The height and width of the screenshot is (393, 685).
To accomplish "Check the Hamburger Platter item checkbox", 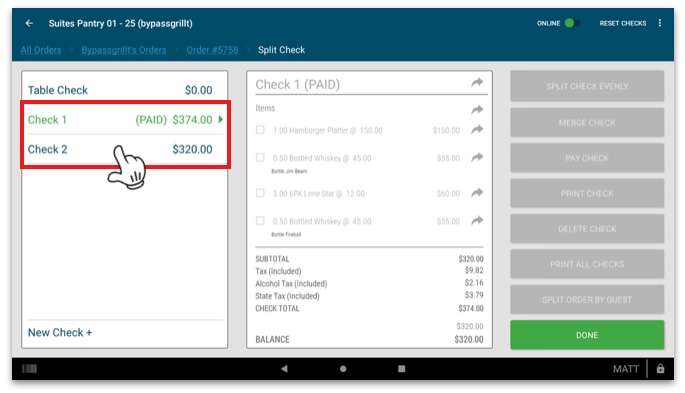I will coord(260,130).
